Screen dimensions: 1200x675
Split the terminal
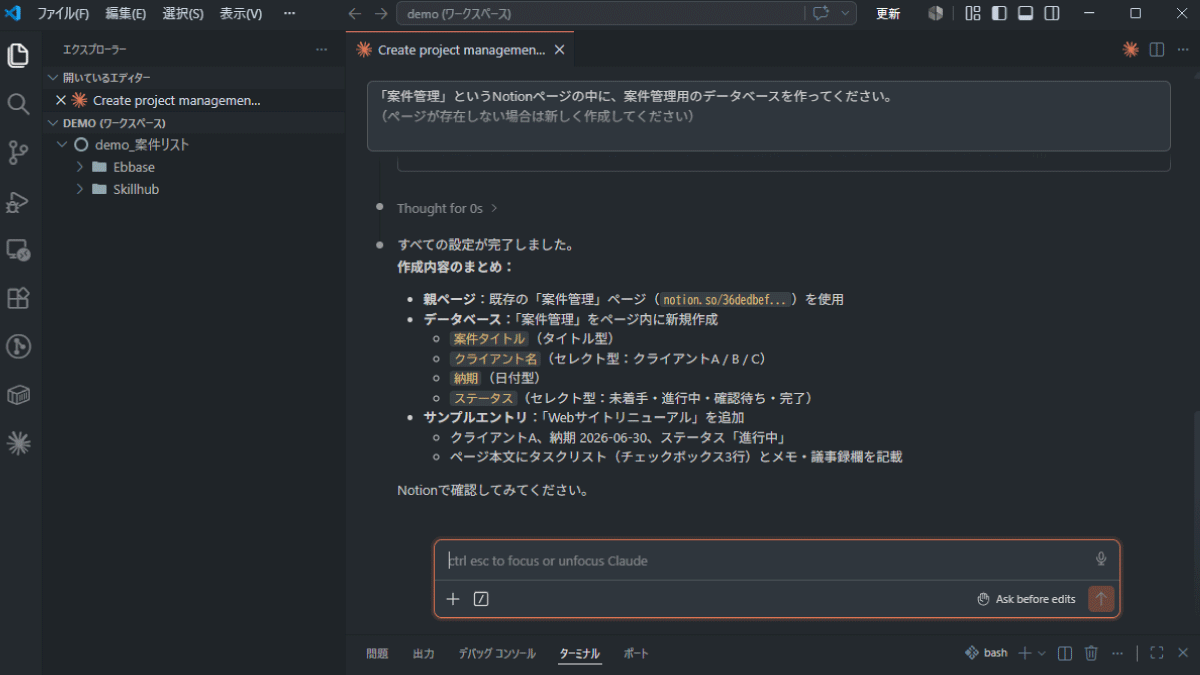pos(1065,653)
